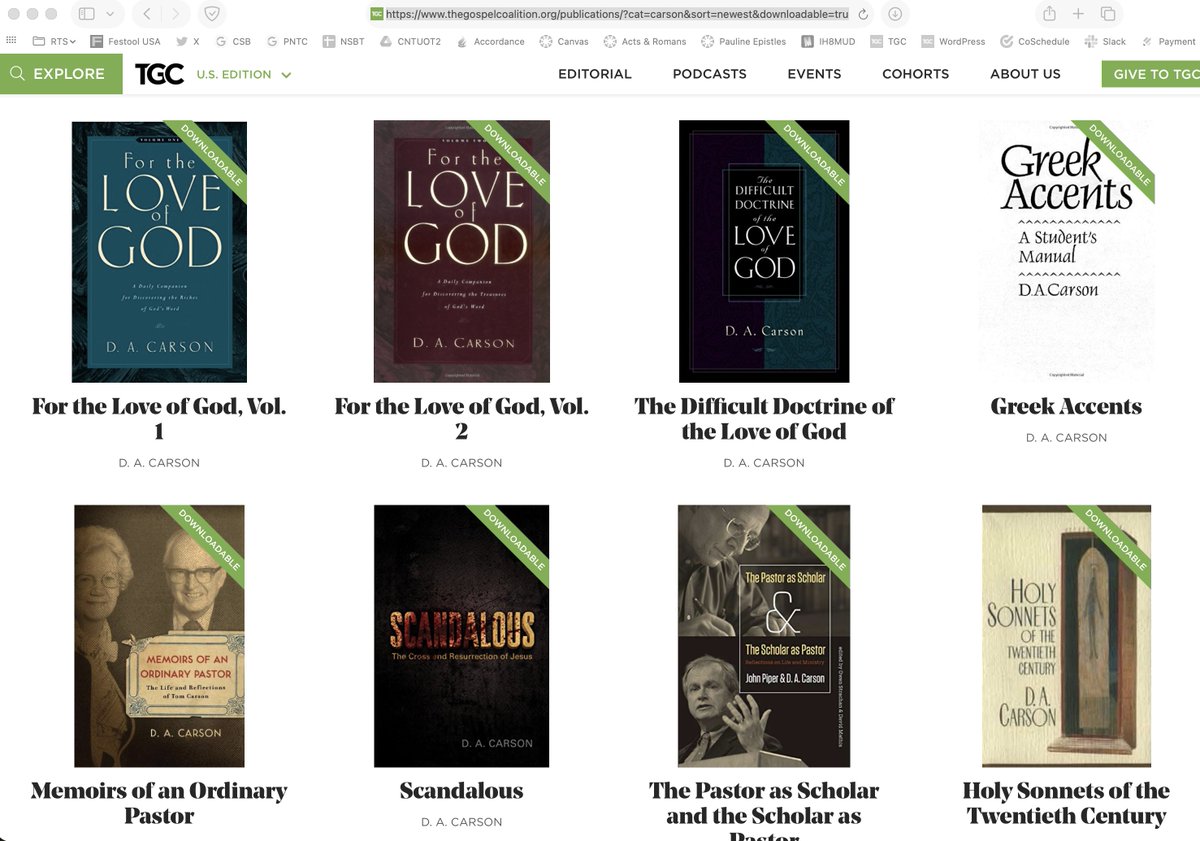Open the WordPress bookmark
This screenshot has height=841, width=1200.
click(x=953, y=41)
